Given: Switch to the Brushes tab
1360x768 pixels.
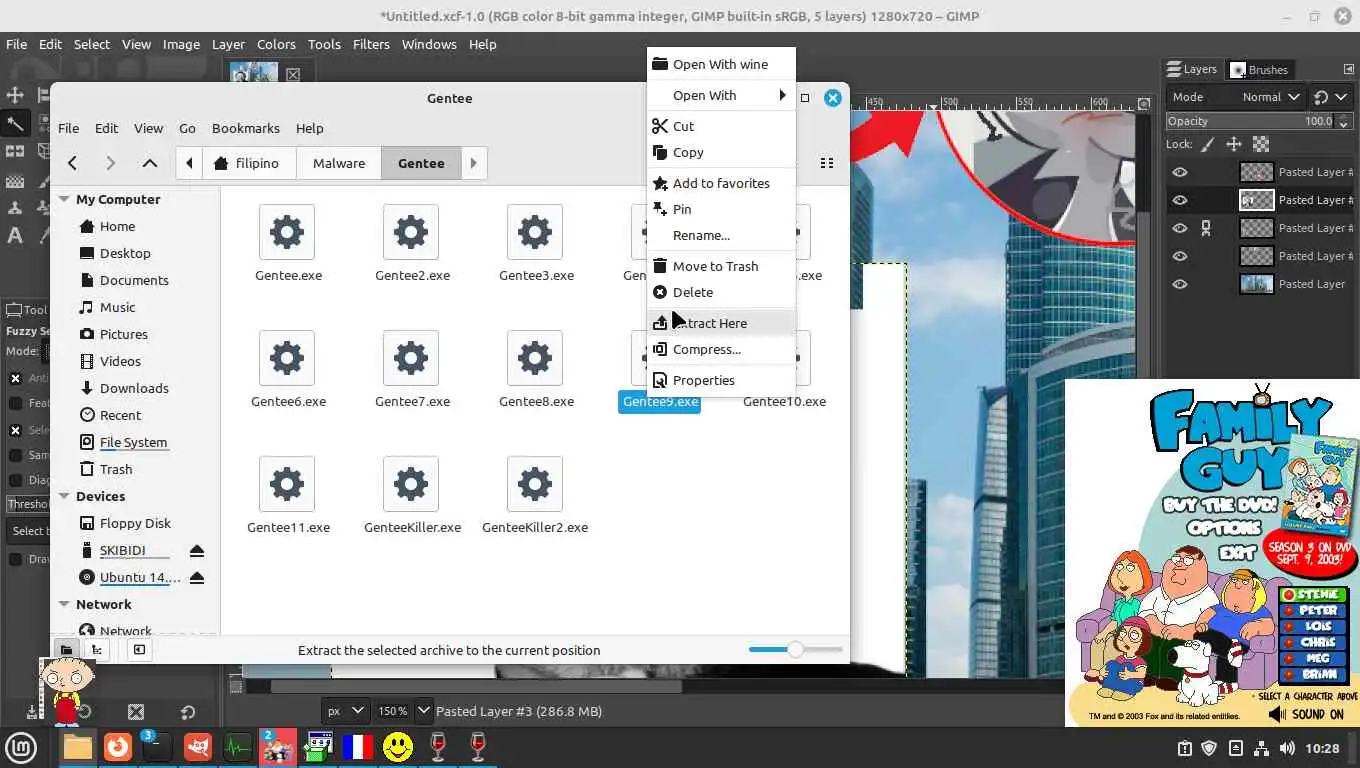Looking at the screenshot, I should pos(1260,70).
